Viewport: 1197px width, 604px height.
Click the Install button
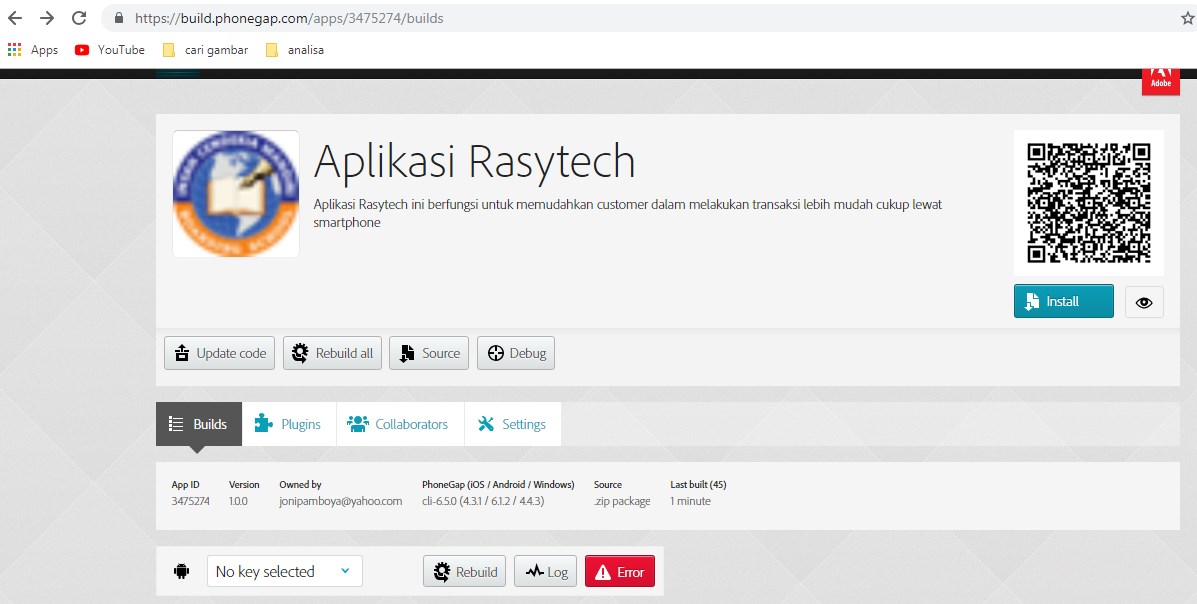(x=1063, y=301)
